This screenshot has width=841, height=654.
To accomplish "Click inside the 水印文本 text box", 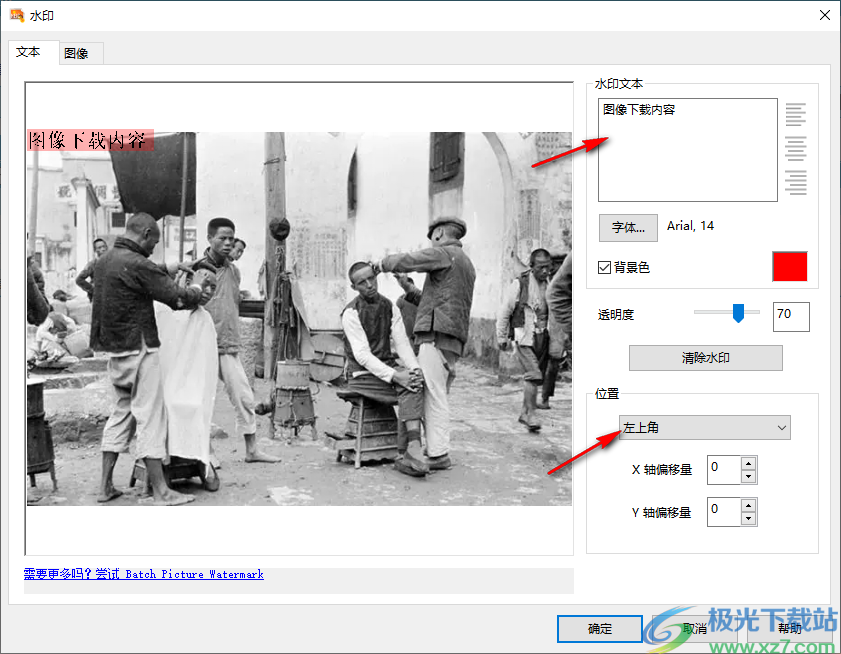I will point(688,150).
